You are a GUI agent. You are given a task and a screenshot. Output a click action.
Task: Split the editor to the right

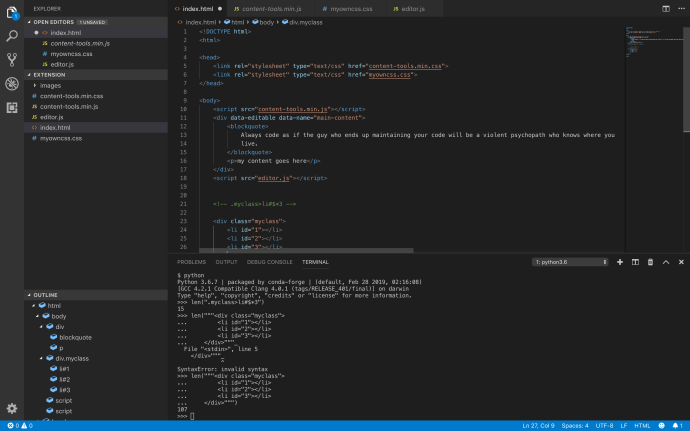(666, 9)
